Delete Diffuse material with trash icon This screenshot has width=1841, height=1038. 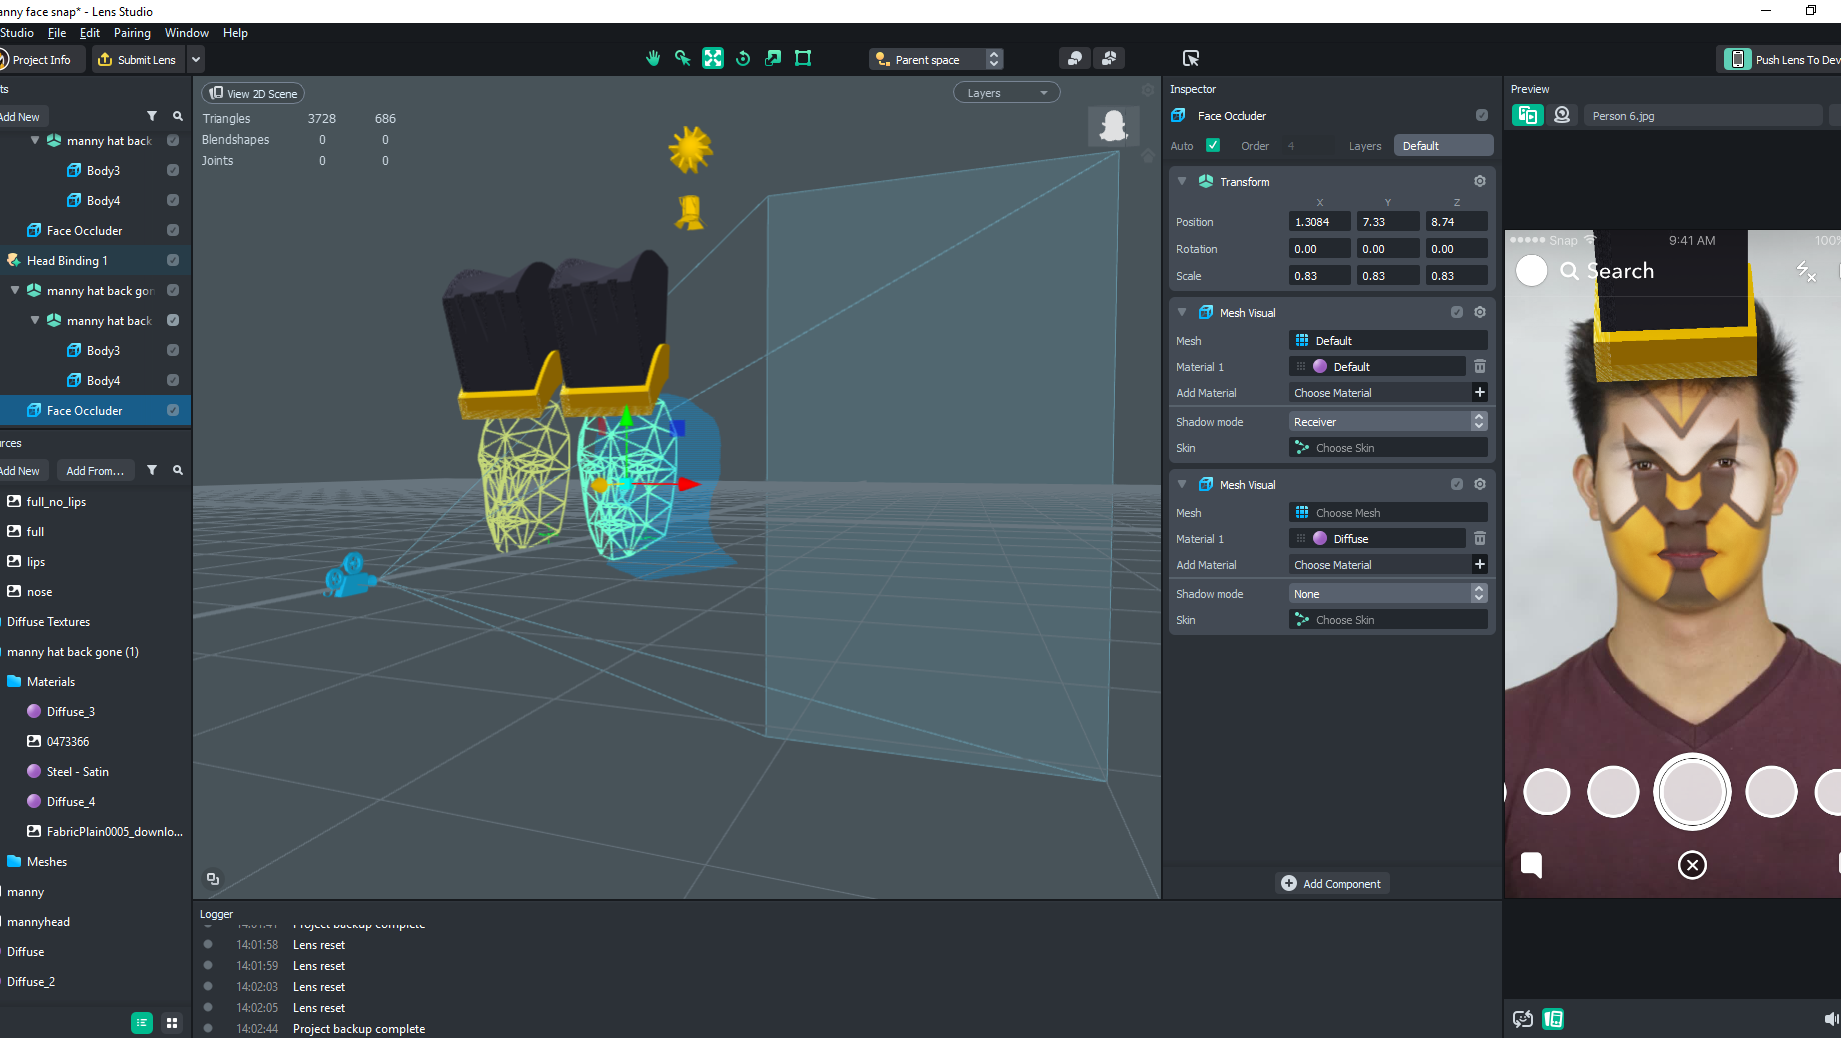[1479, 539]
